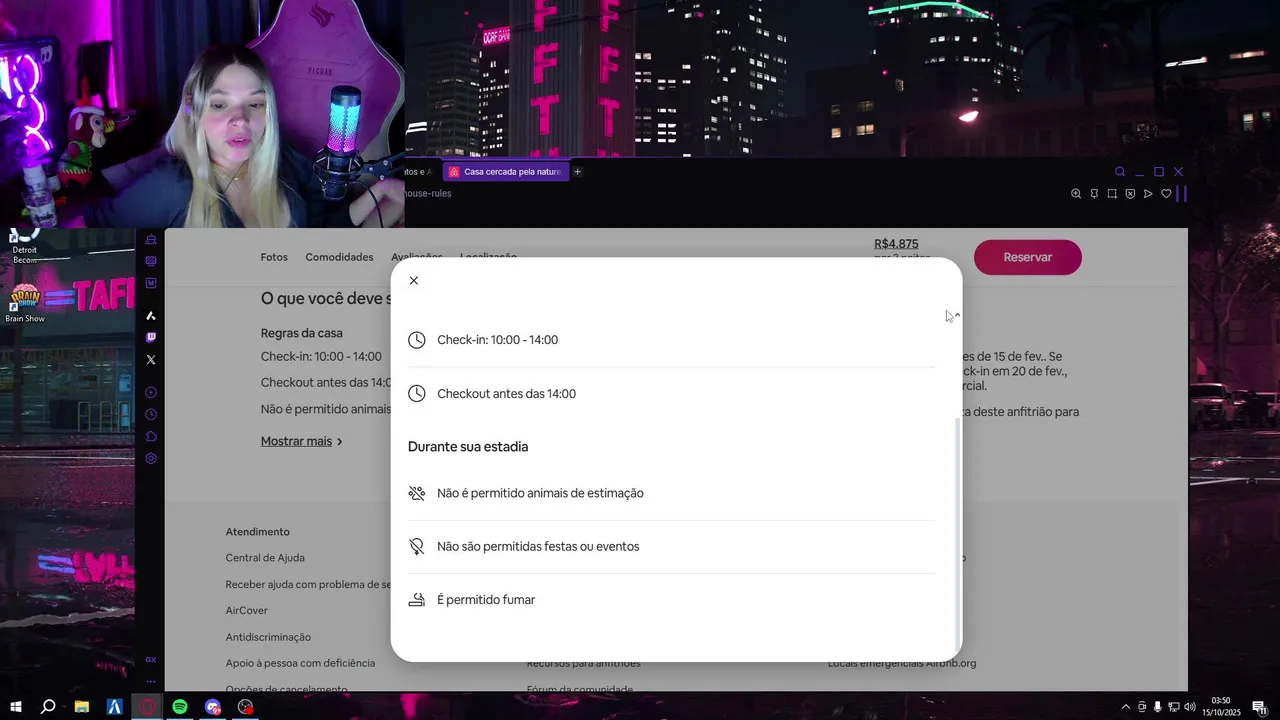The image size is (1280, 720).
Task: Bookmark page with the heart icon
Action: [1166, 194]
